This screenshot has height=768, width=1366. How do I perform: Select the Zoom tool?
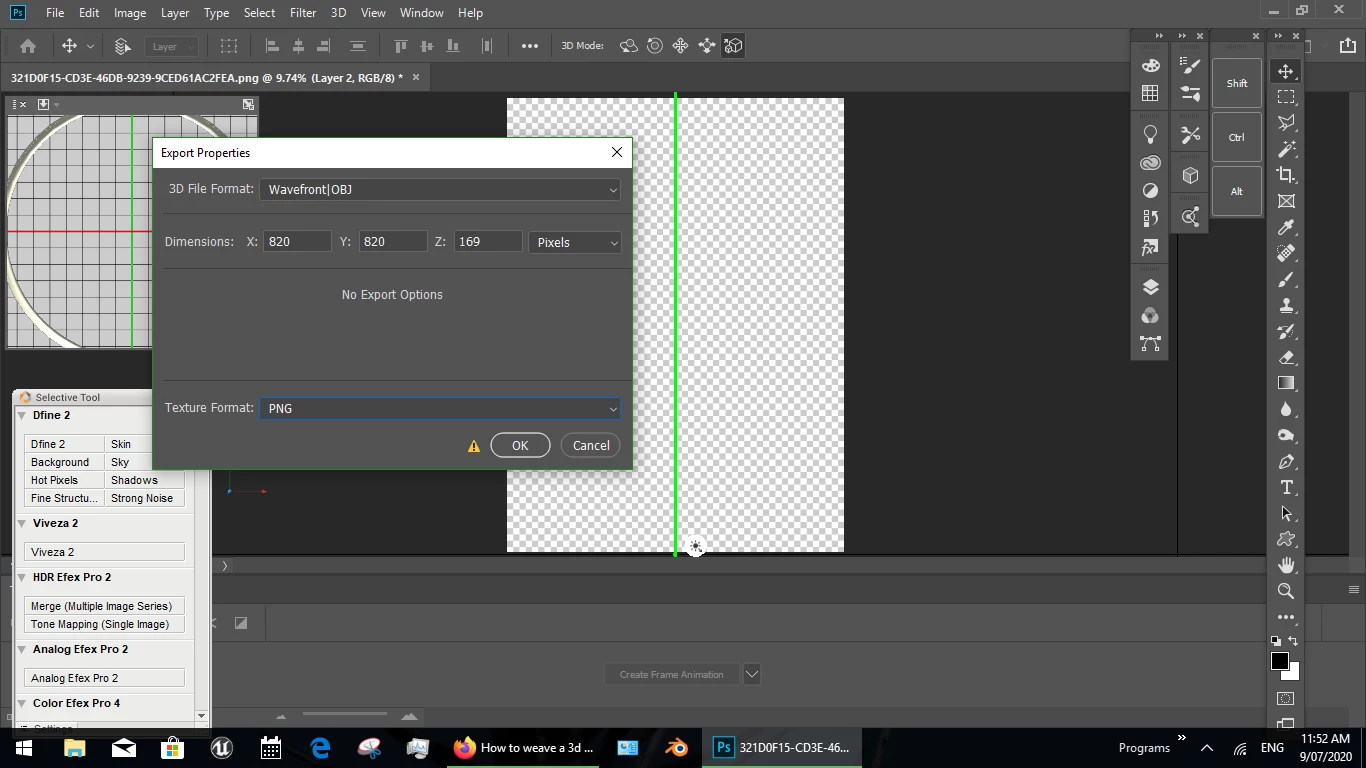[x=1286, y=591]
